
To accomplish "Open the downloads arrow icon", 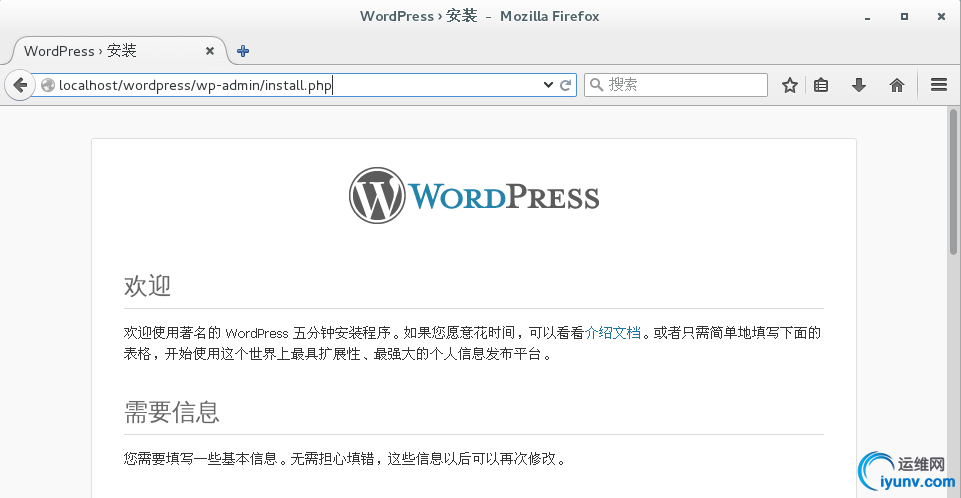I will pos(859,85).
